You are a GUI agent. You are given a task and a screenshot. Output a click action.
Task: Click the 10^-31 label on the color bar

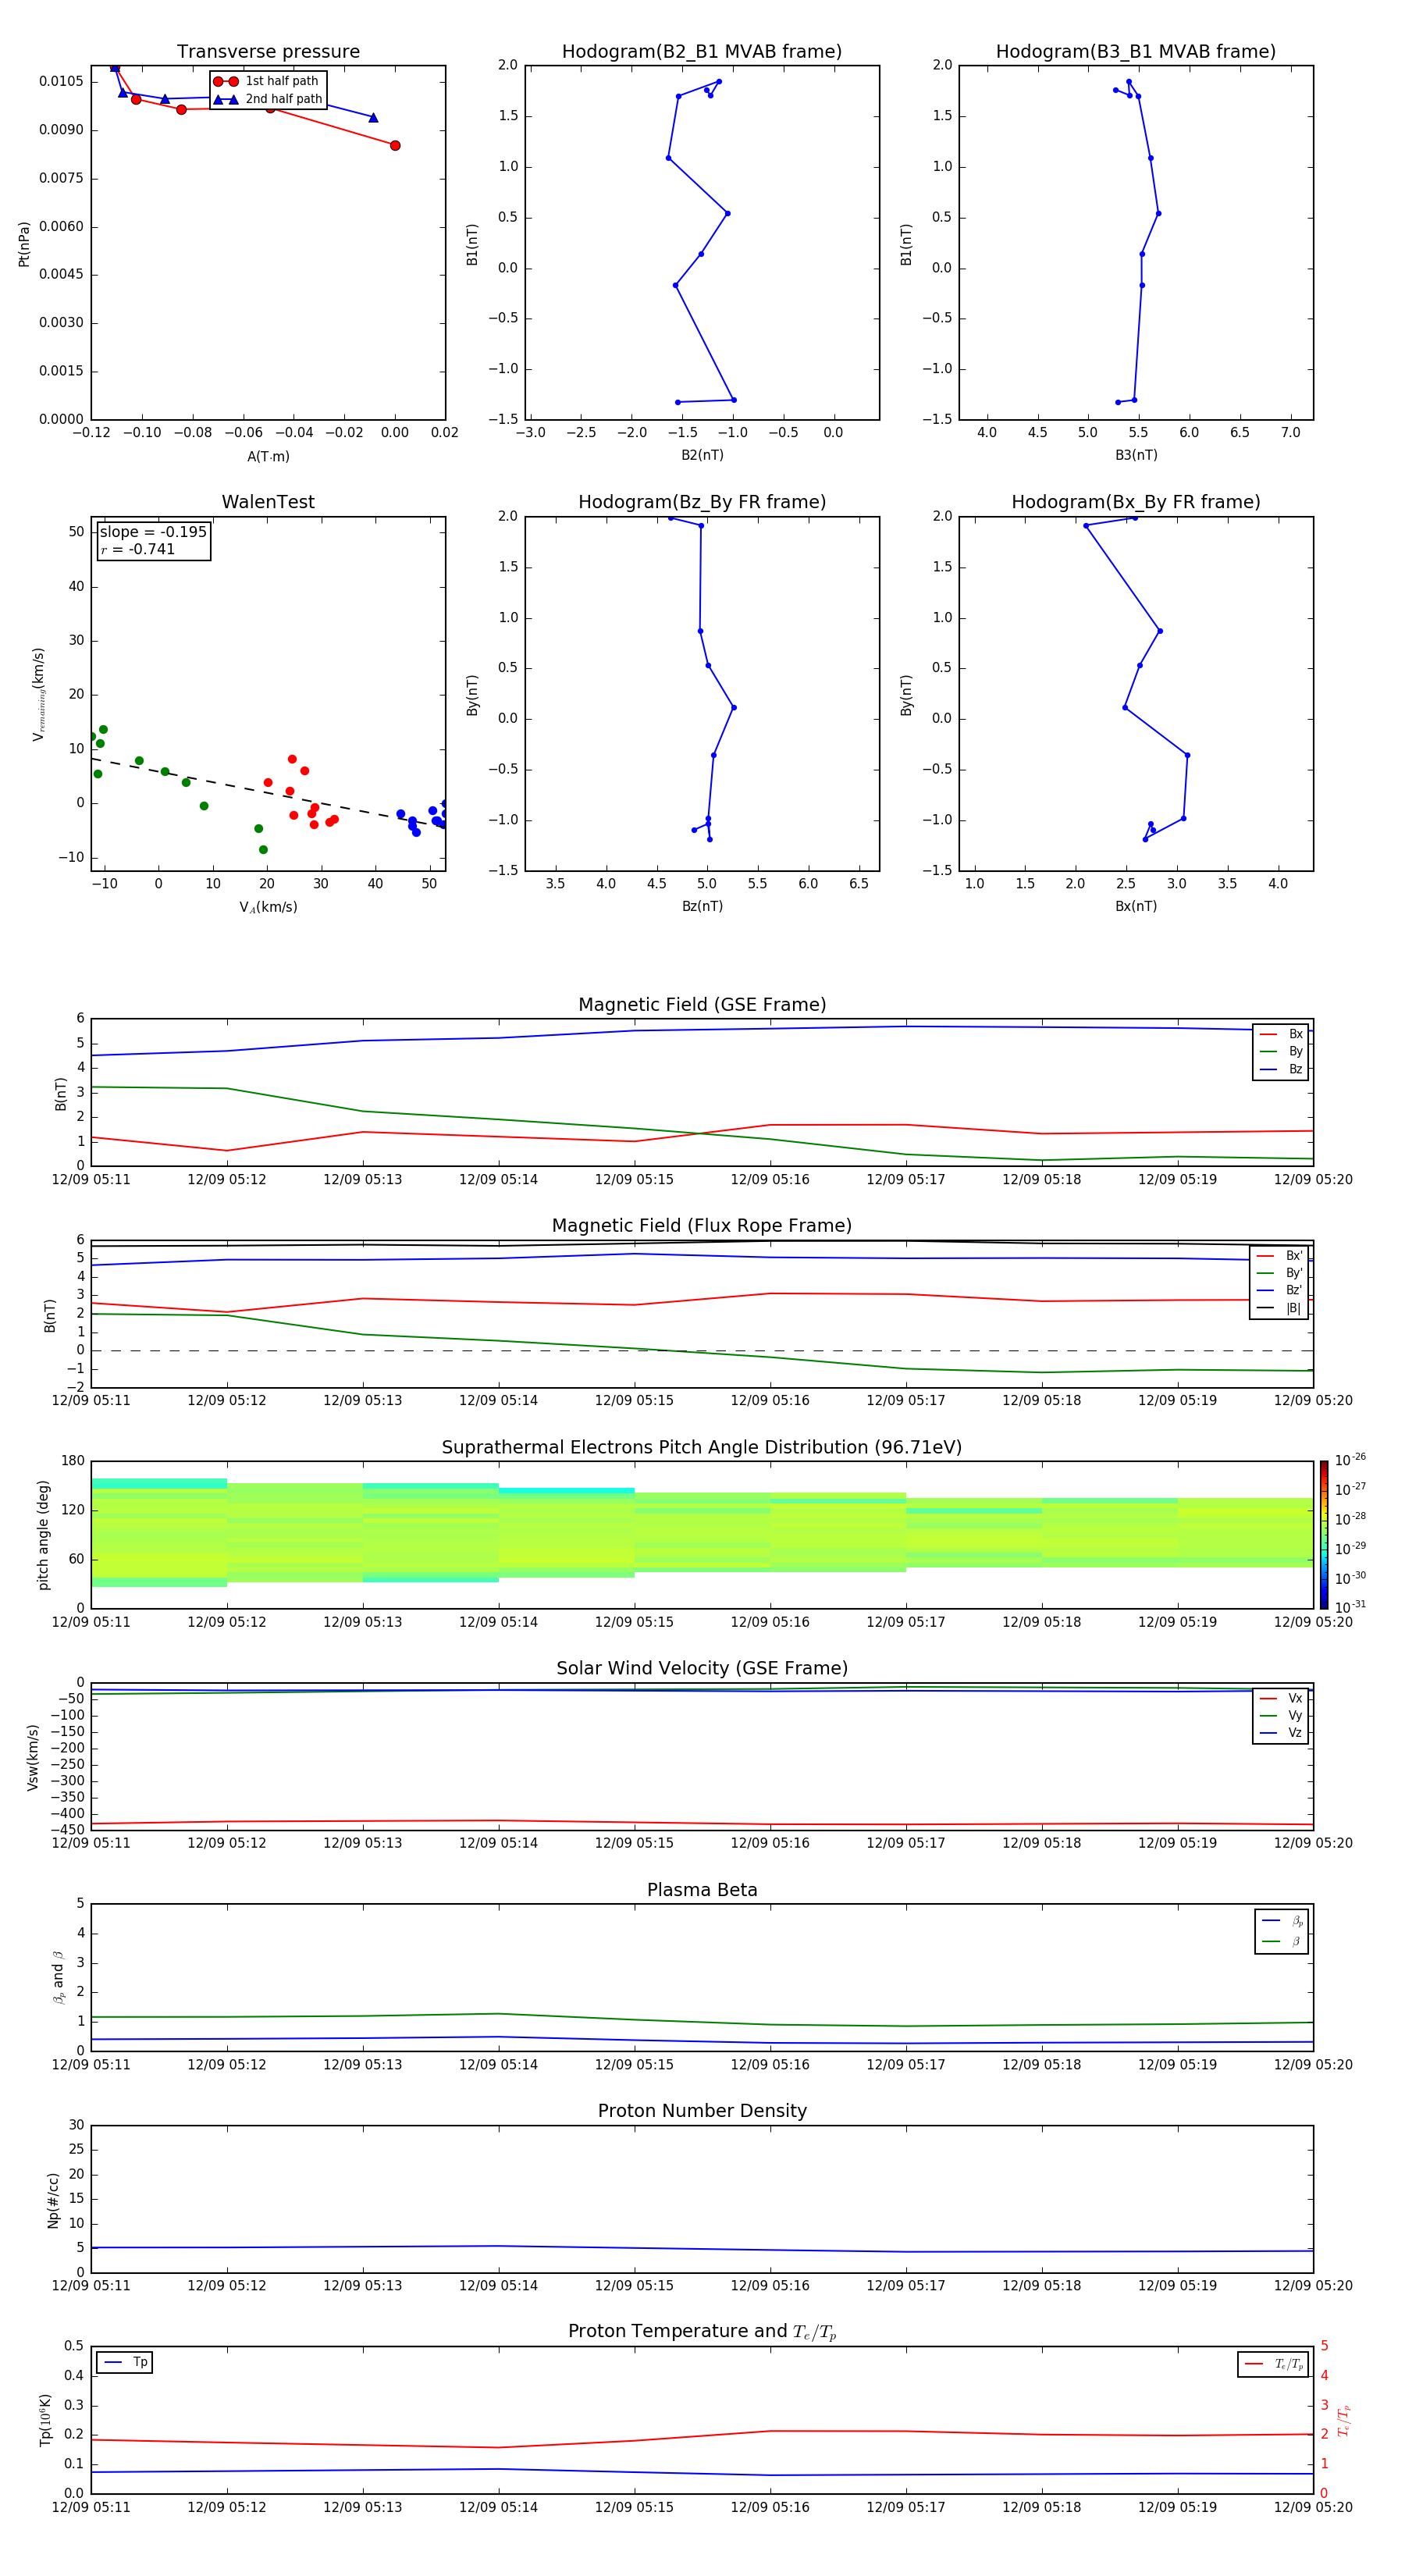pos(1350,1607)
